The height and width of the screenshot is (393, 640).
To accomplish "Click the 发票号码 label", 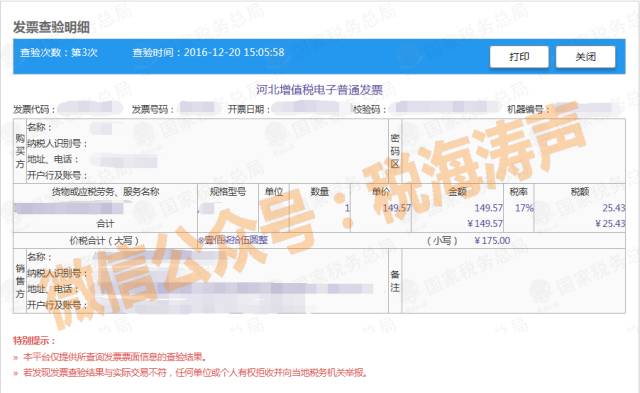I will coord(152,109).
